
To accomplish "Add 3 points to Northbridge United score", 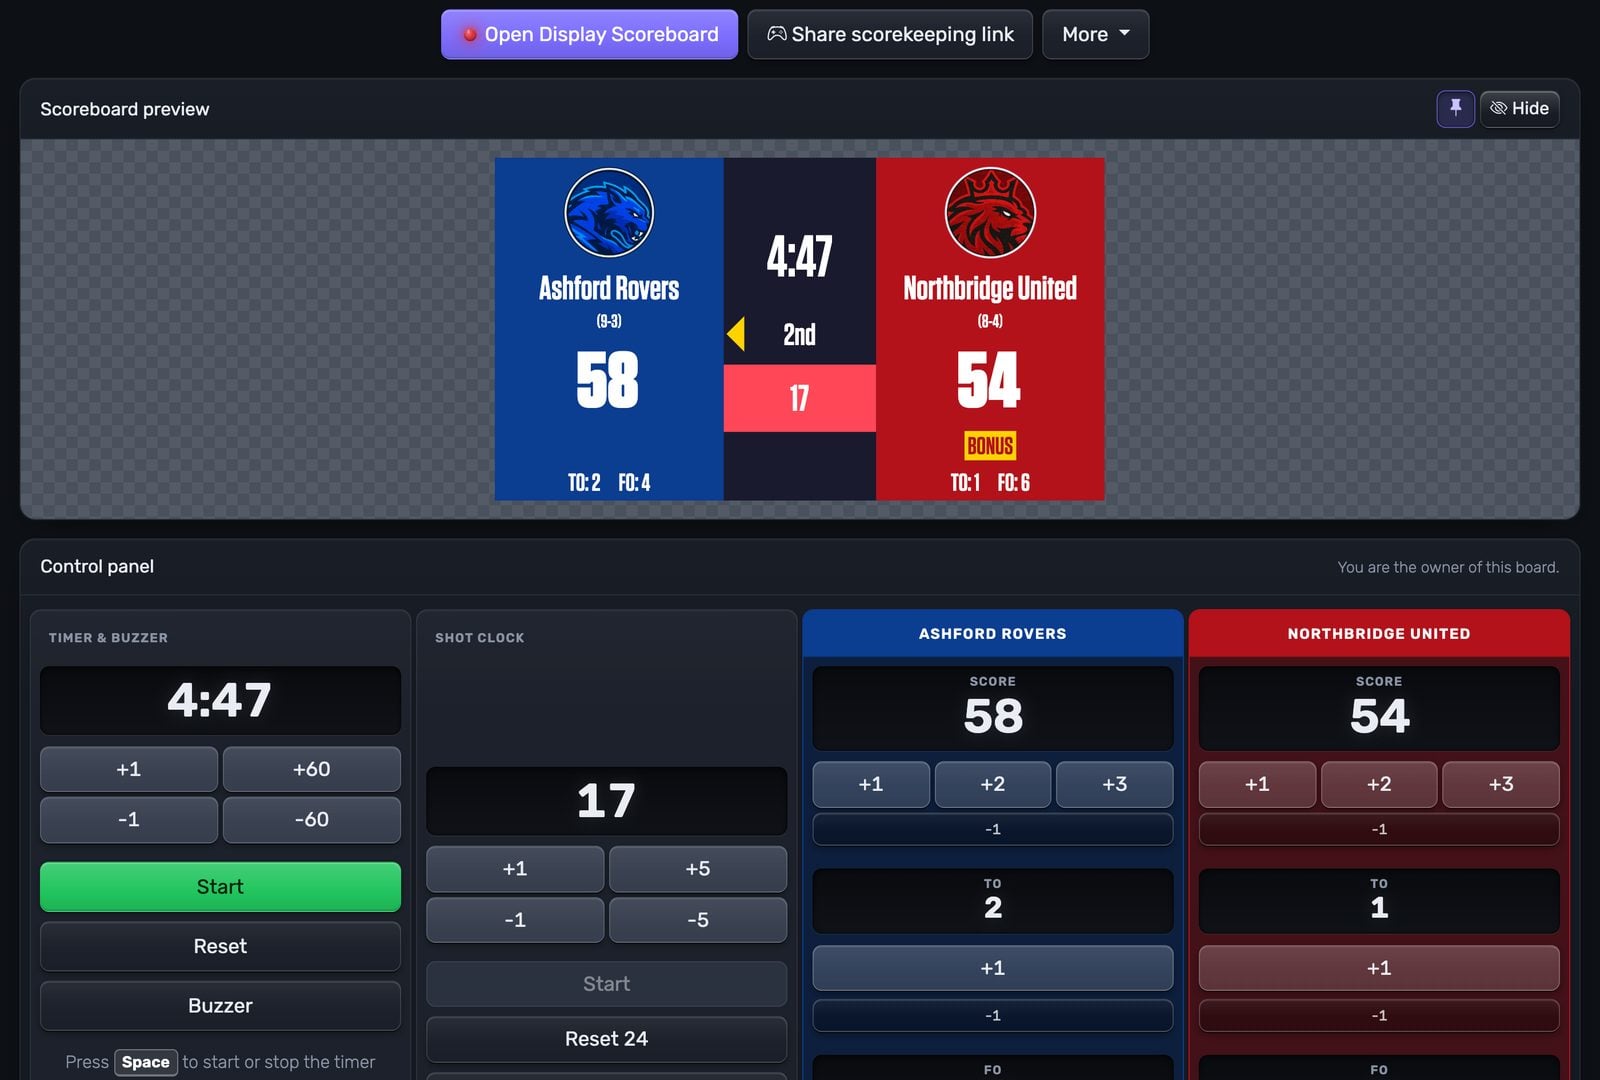I will coord(1501,784).
